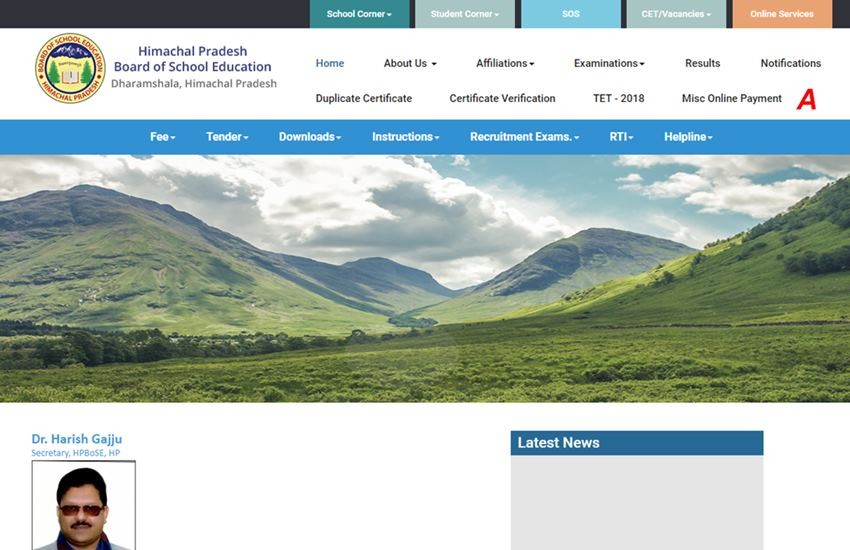Click the HP Board of School Education logo

[x=70, y=69]
